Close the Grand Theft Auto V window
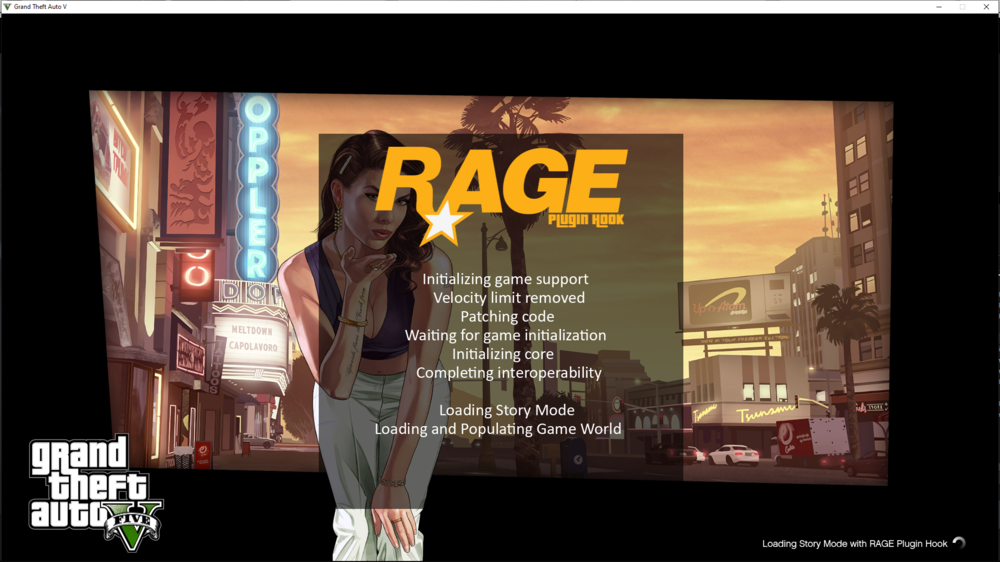 coord(986,7)
